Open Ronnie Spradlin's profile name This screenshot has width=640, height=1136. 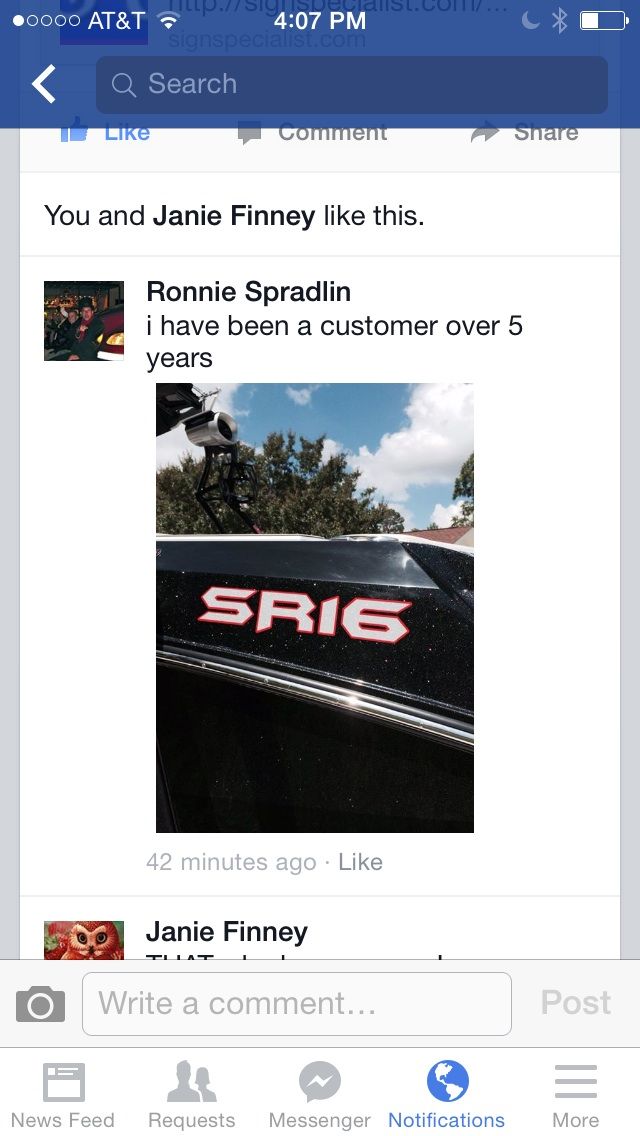(x=249, y=291)
